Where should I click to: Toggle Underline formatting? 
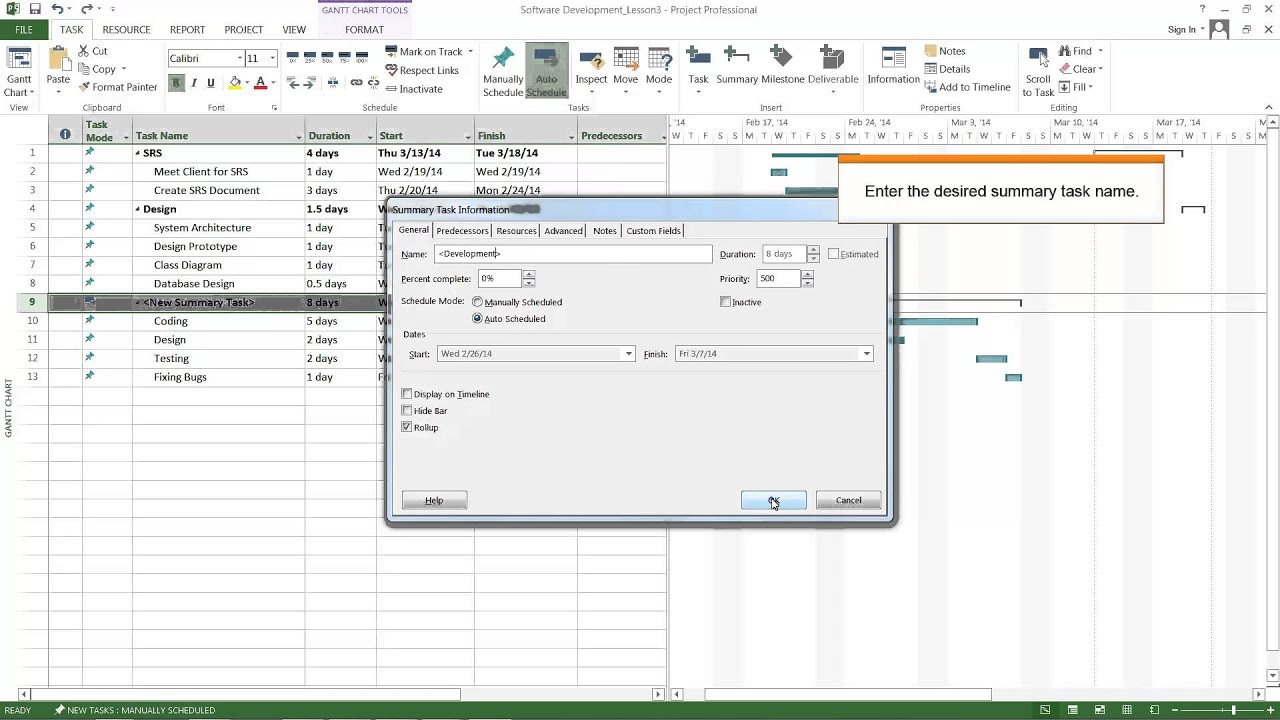[211, 83]
